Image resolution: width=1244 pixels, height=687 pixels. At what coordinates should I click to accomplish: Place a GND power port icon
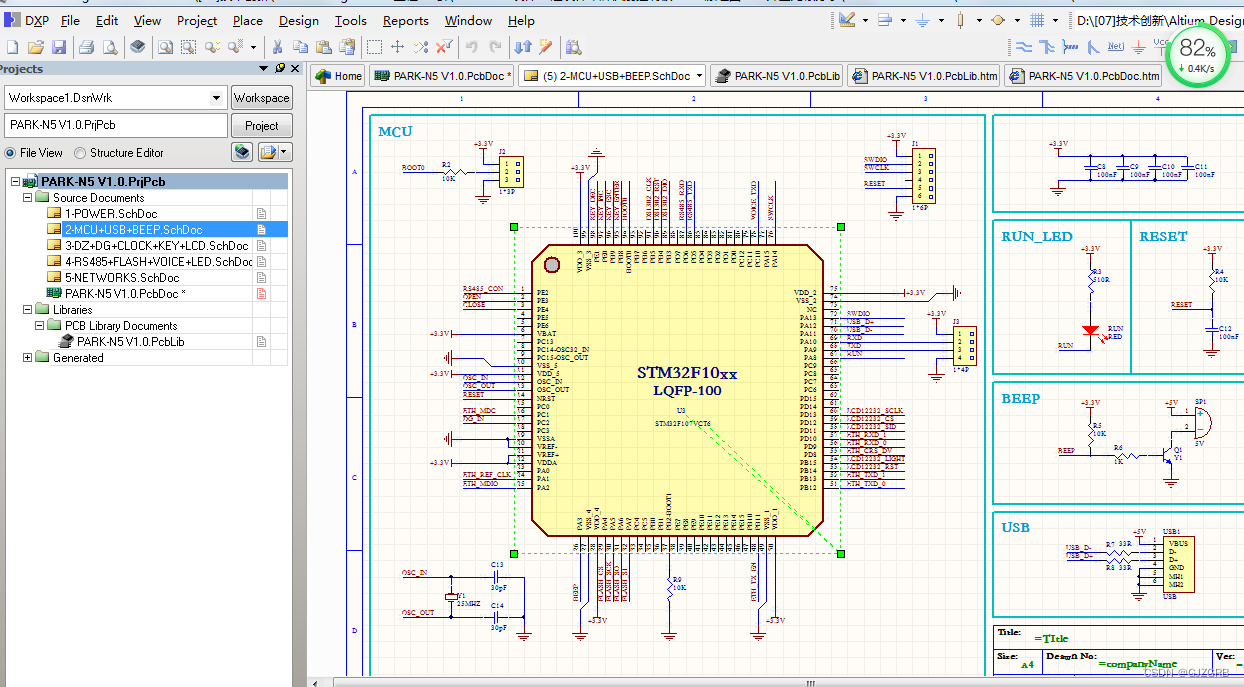(1138, 47)
